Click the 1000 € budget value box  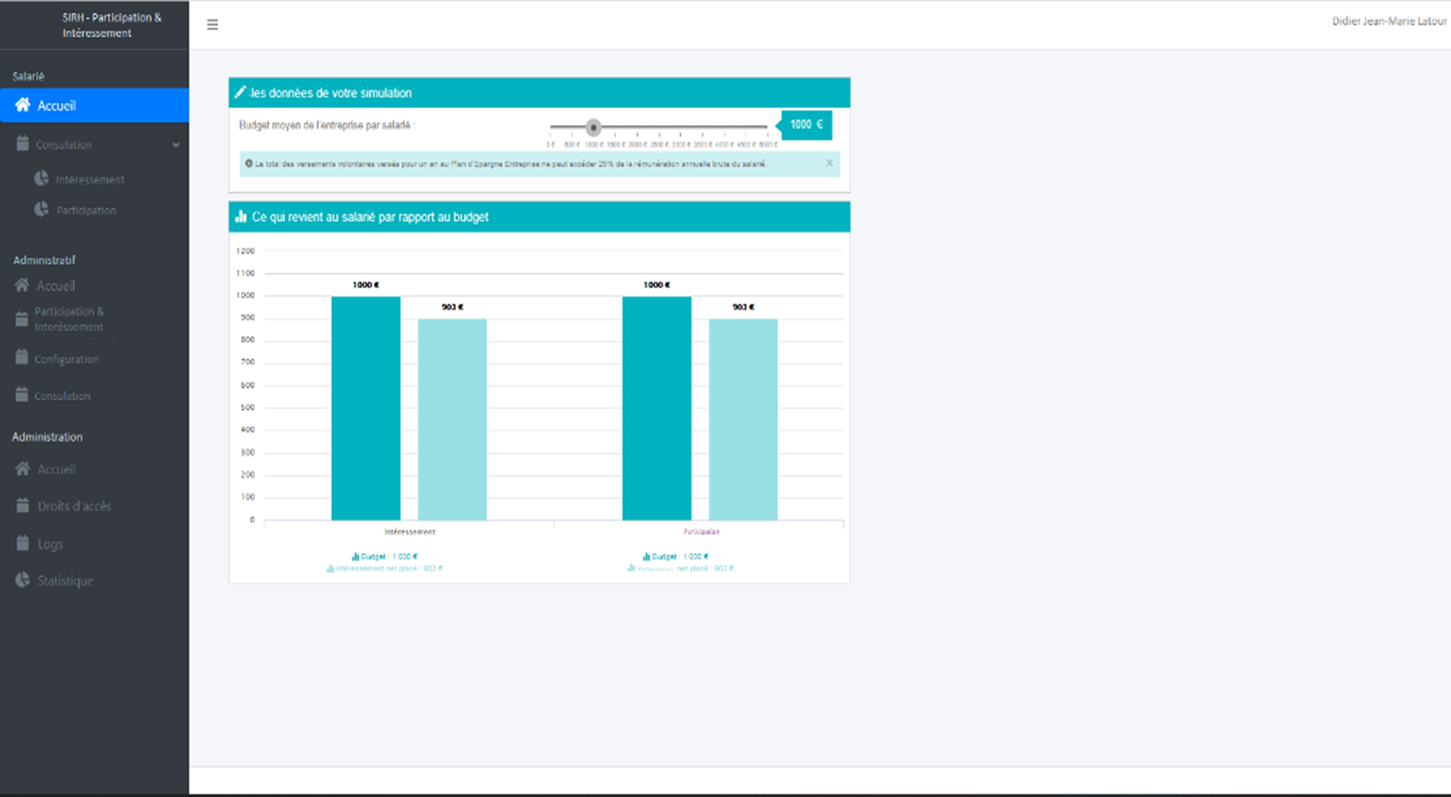pos(806,125)
